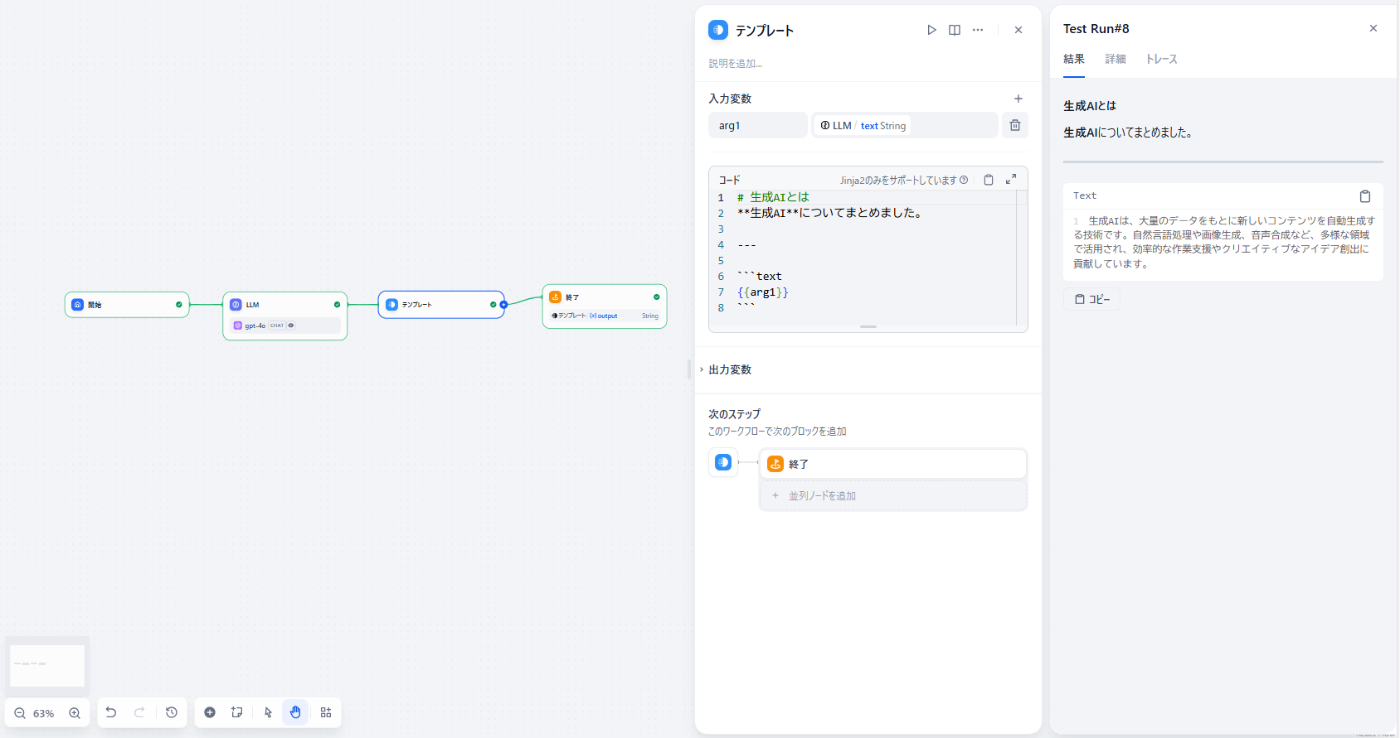This screenshot has width=1400, height=738.
Task: Click the panel divider handle
Action: click(x=689, y=369)
